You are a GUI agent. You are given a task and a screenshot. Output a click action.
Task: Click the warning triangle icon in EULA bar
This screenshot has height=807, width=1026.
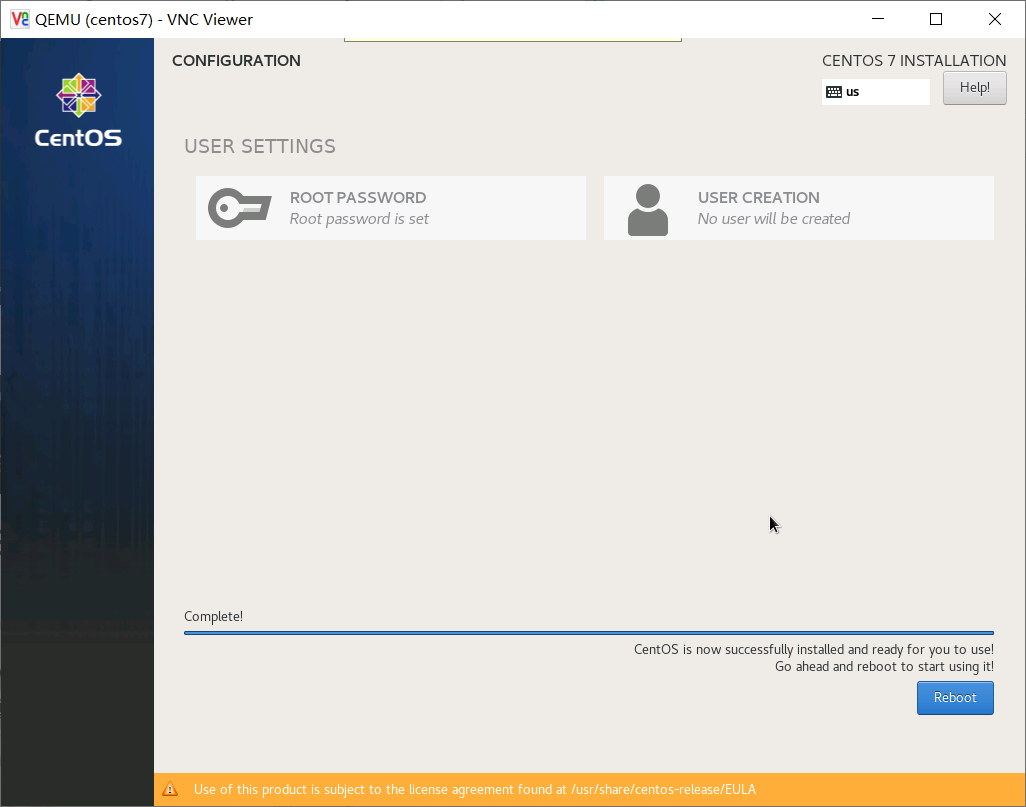point(170,789)
